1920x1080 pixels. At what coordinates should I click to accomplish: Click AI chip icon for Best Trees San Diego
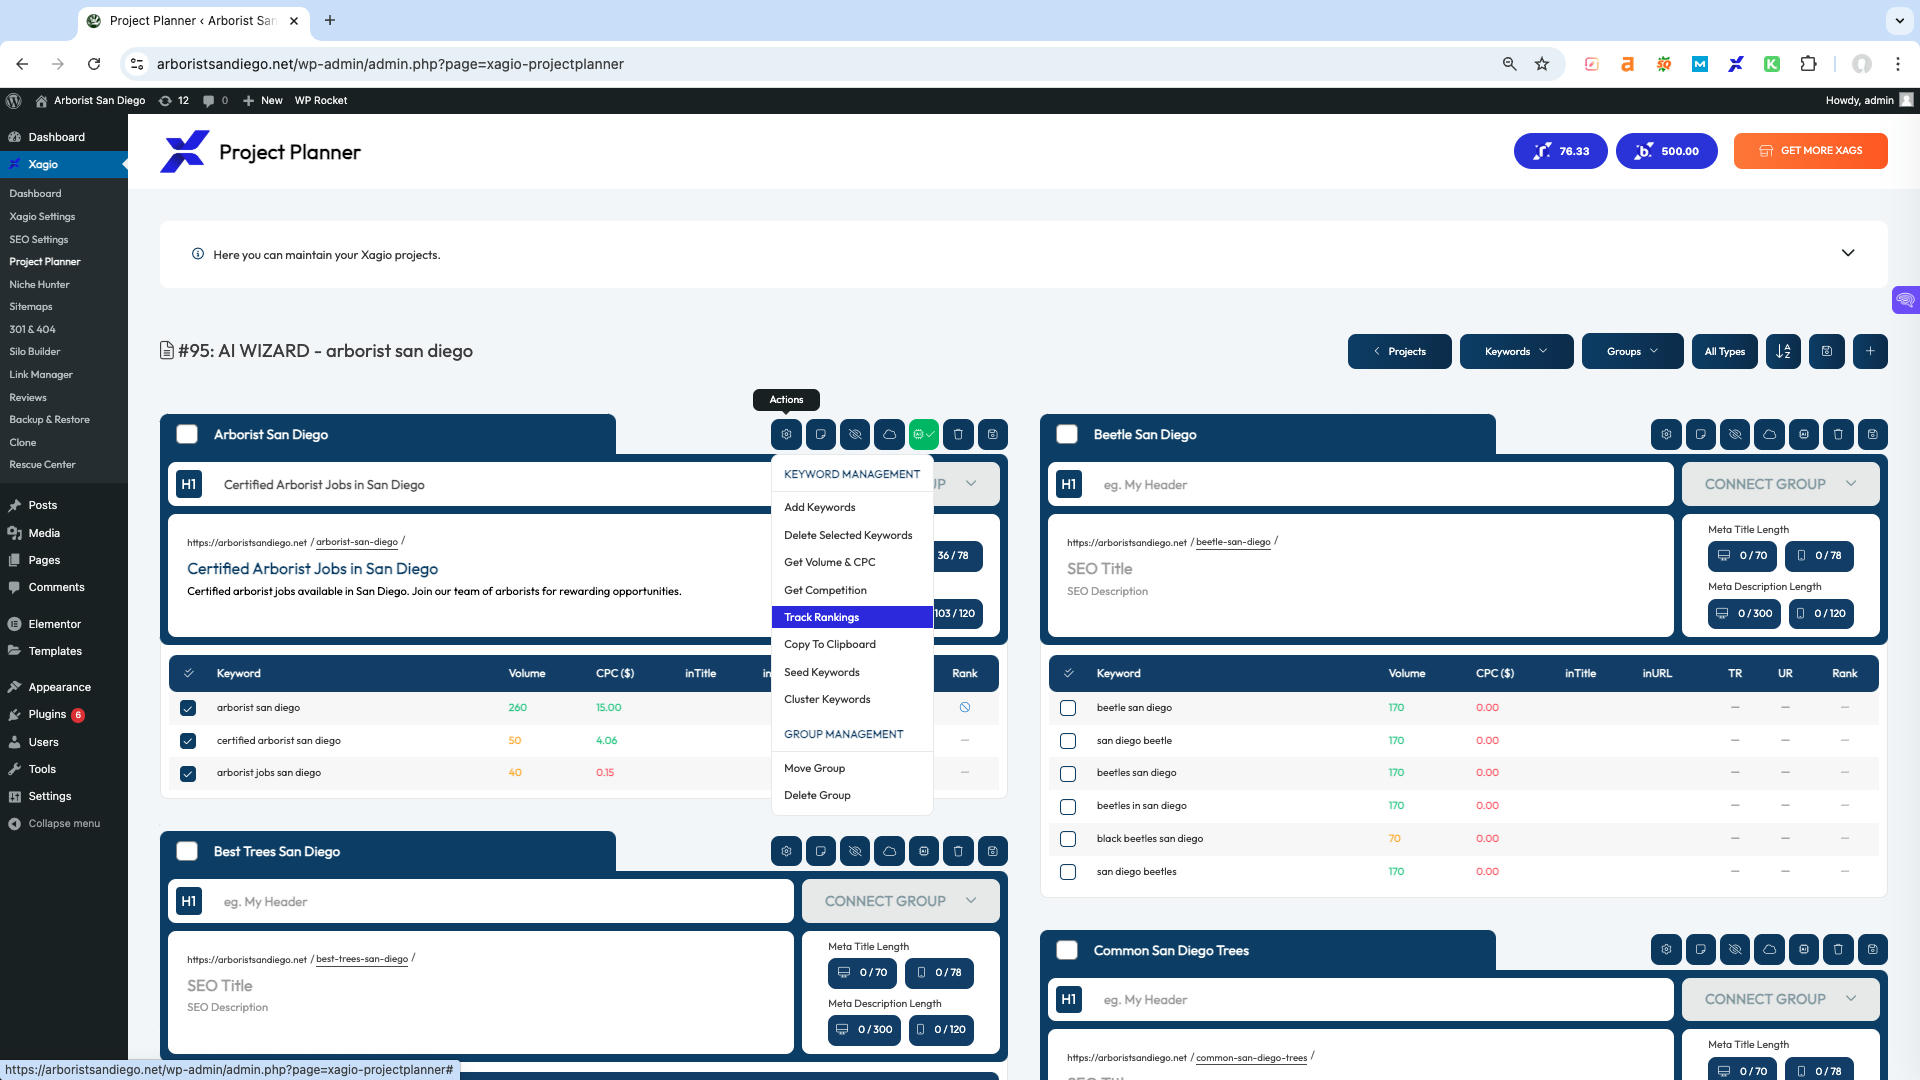click(x=924, y=851)
